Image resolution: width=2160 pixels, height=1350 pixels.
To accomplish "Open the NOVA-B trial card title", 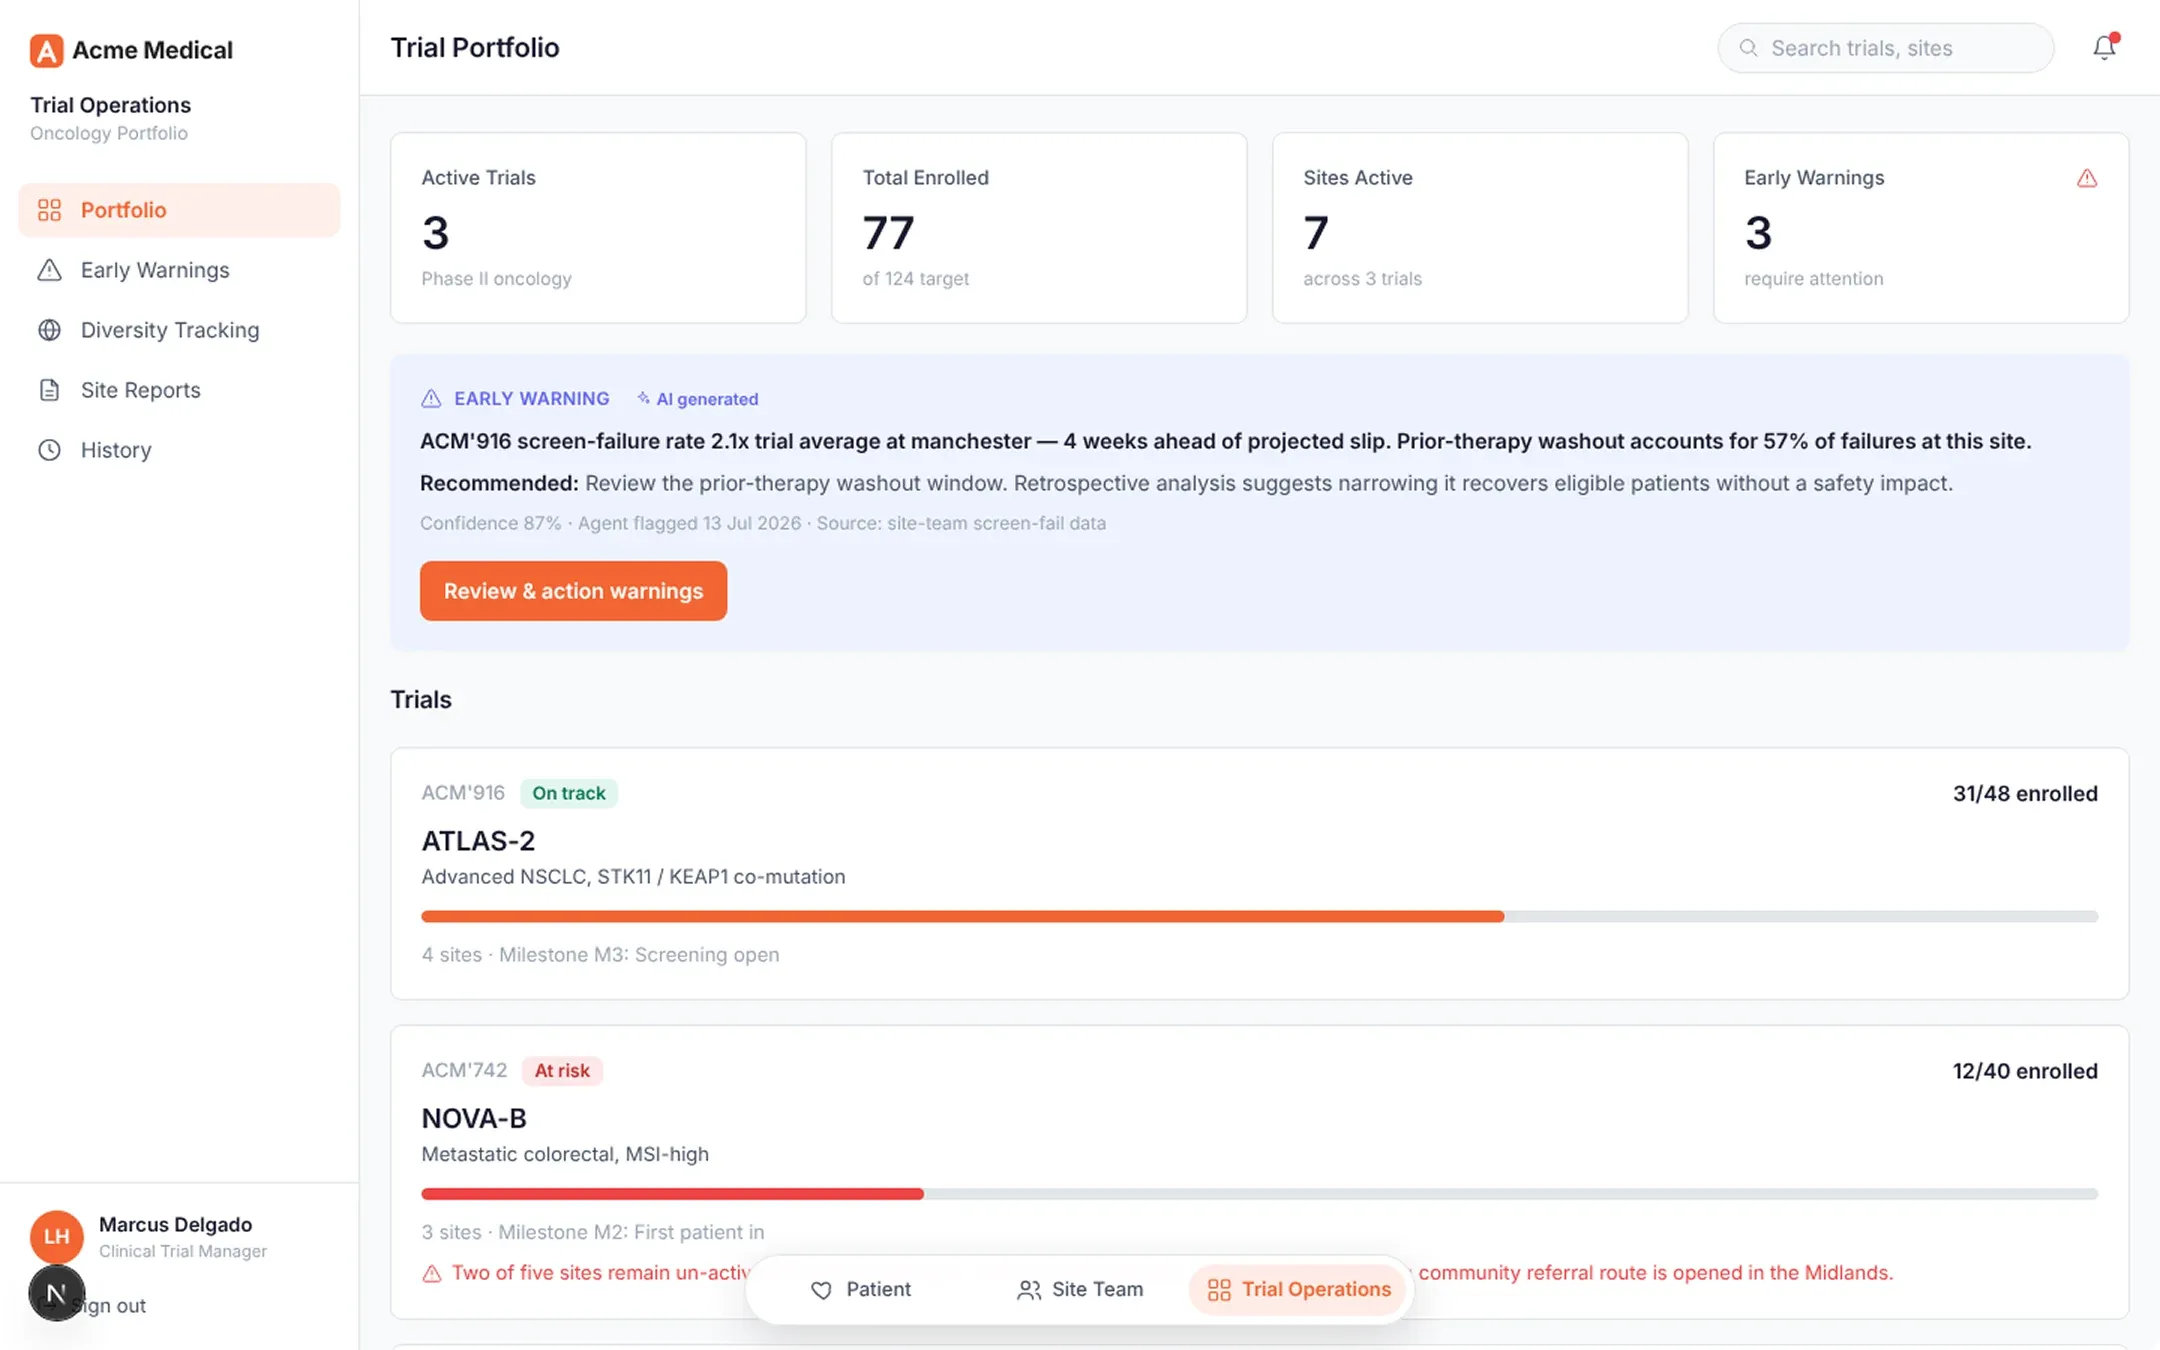I will pos(474,1118).
